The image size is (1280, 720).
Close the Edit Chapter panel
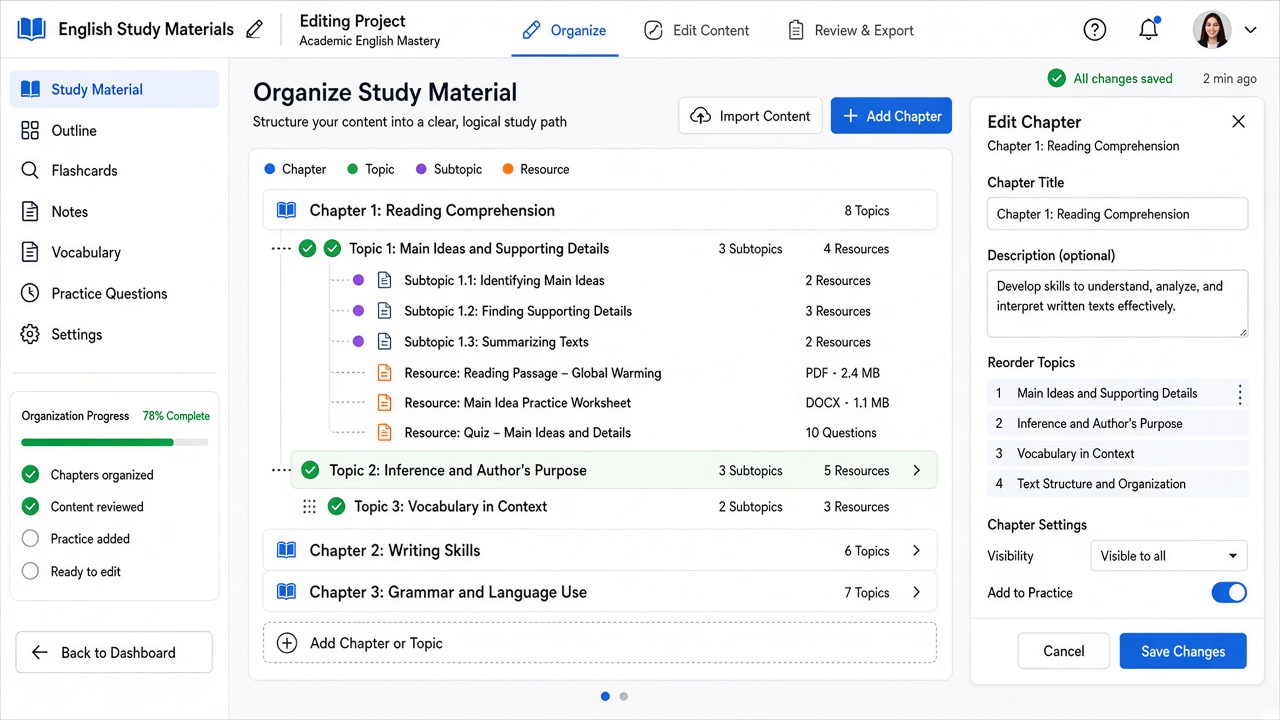click(1238, 121)
